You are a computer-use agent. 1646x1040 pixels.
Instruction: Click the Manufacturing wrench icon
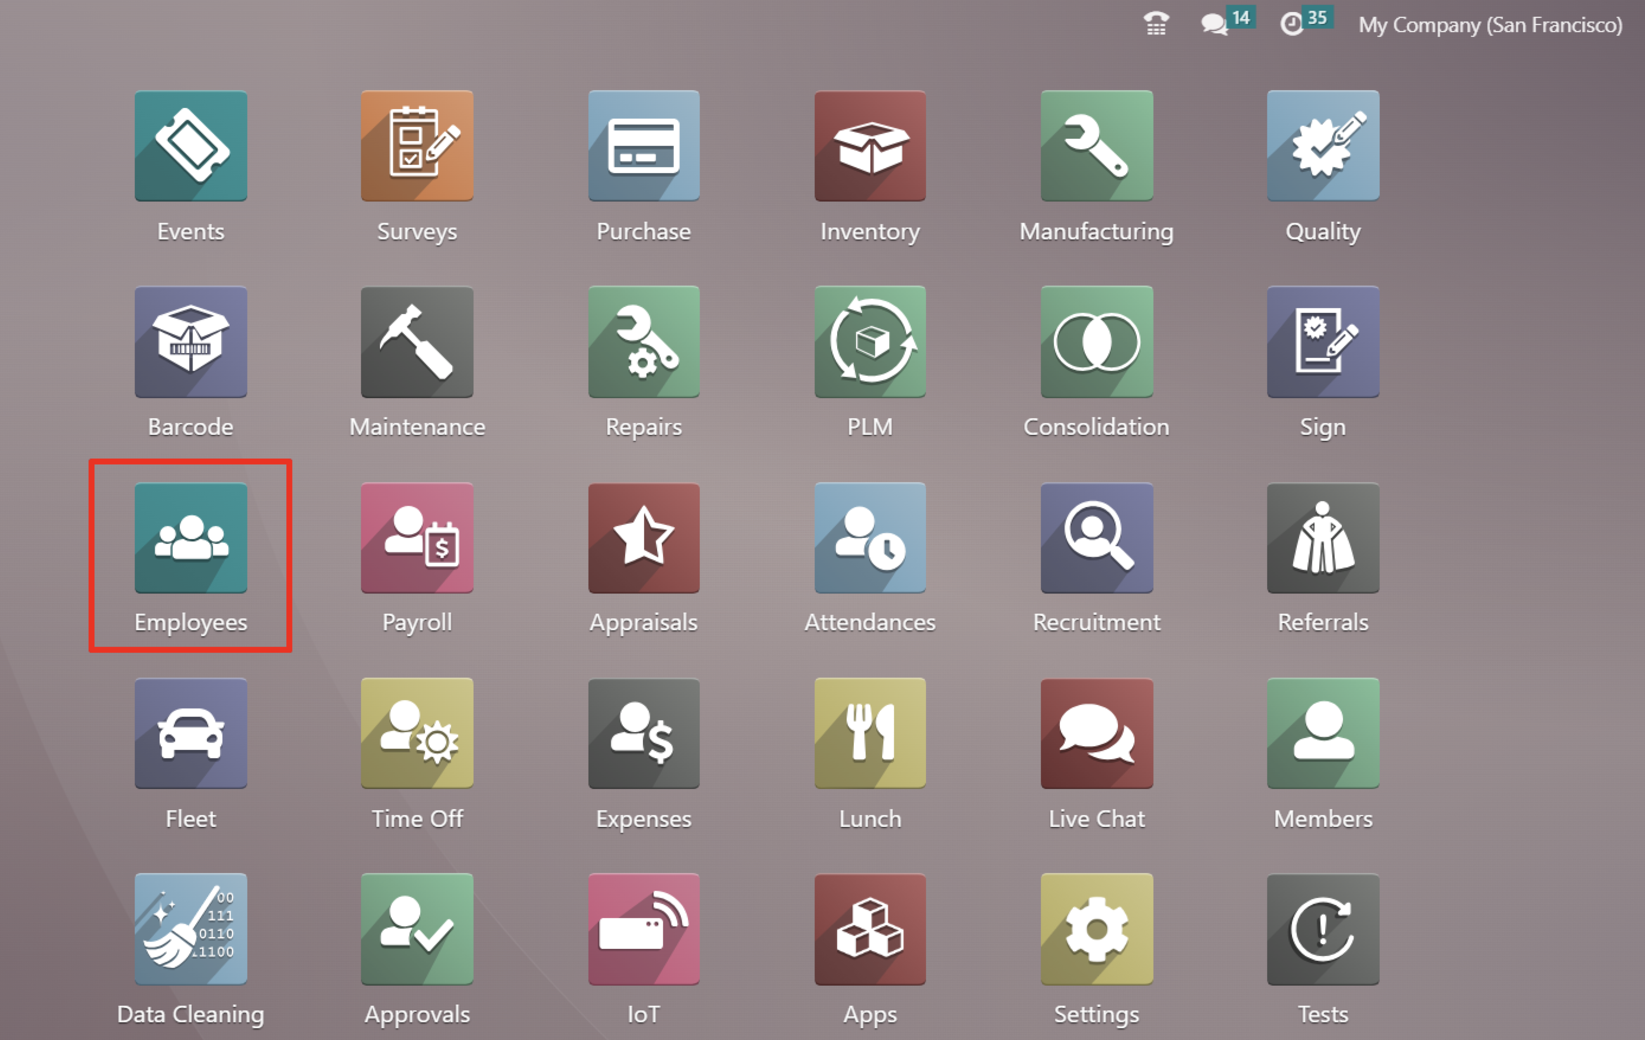pyautogui.click(x=1096, y=146)
